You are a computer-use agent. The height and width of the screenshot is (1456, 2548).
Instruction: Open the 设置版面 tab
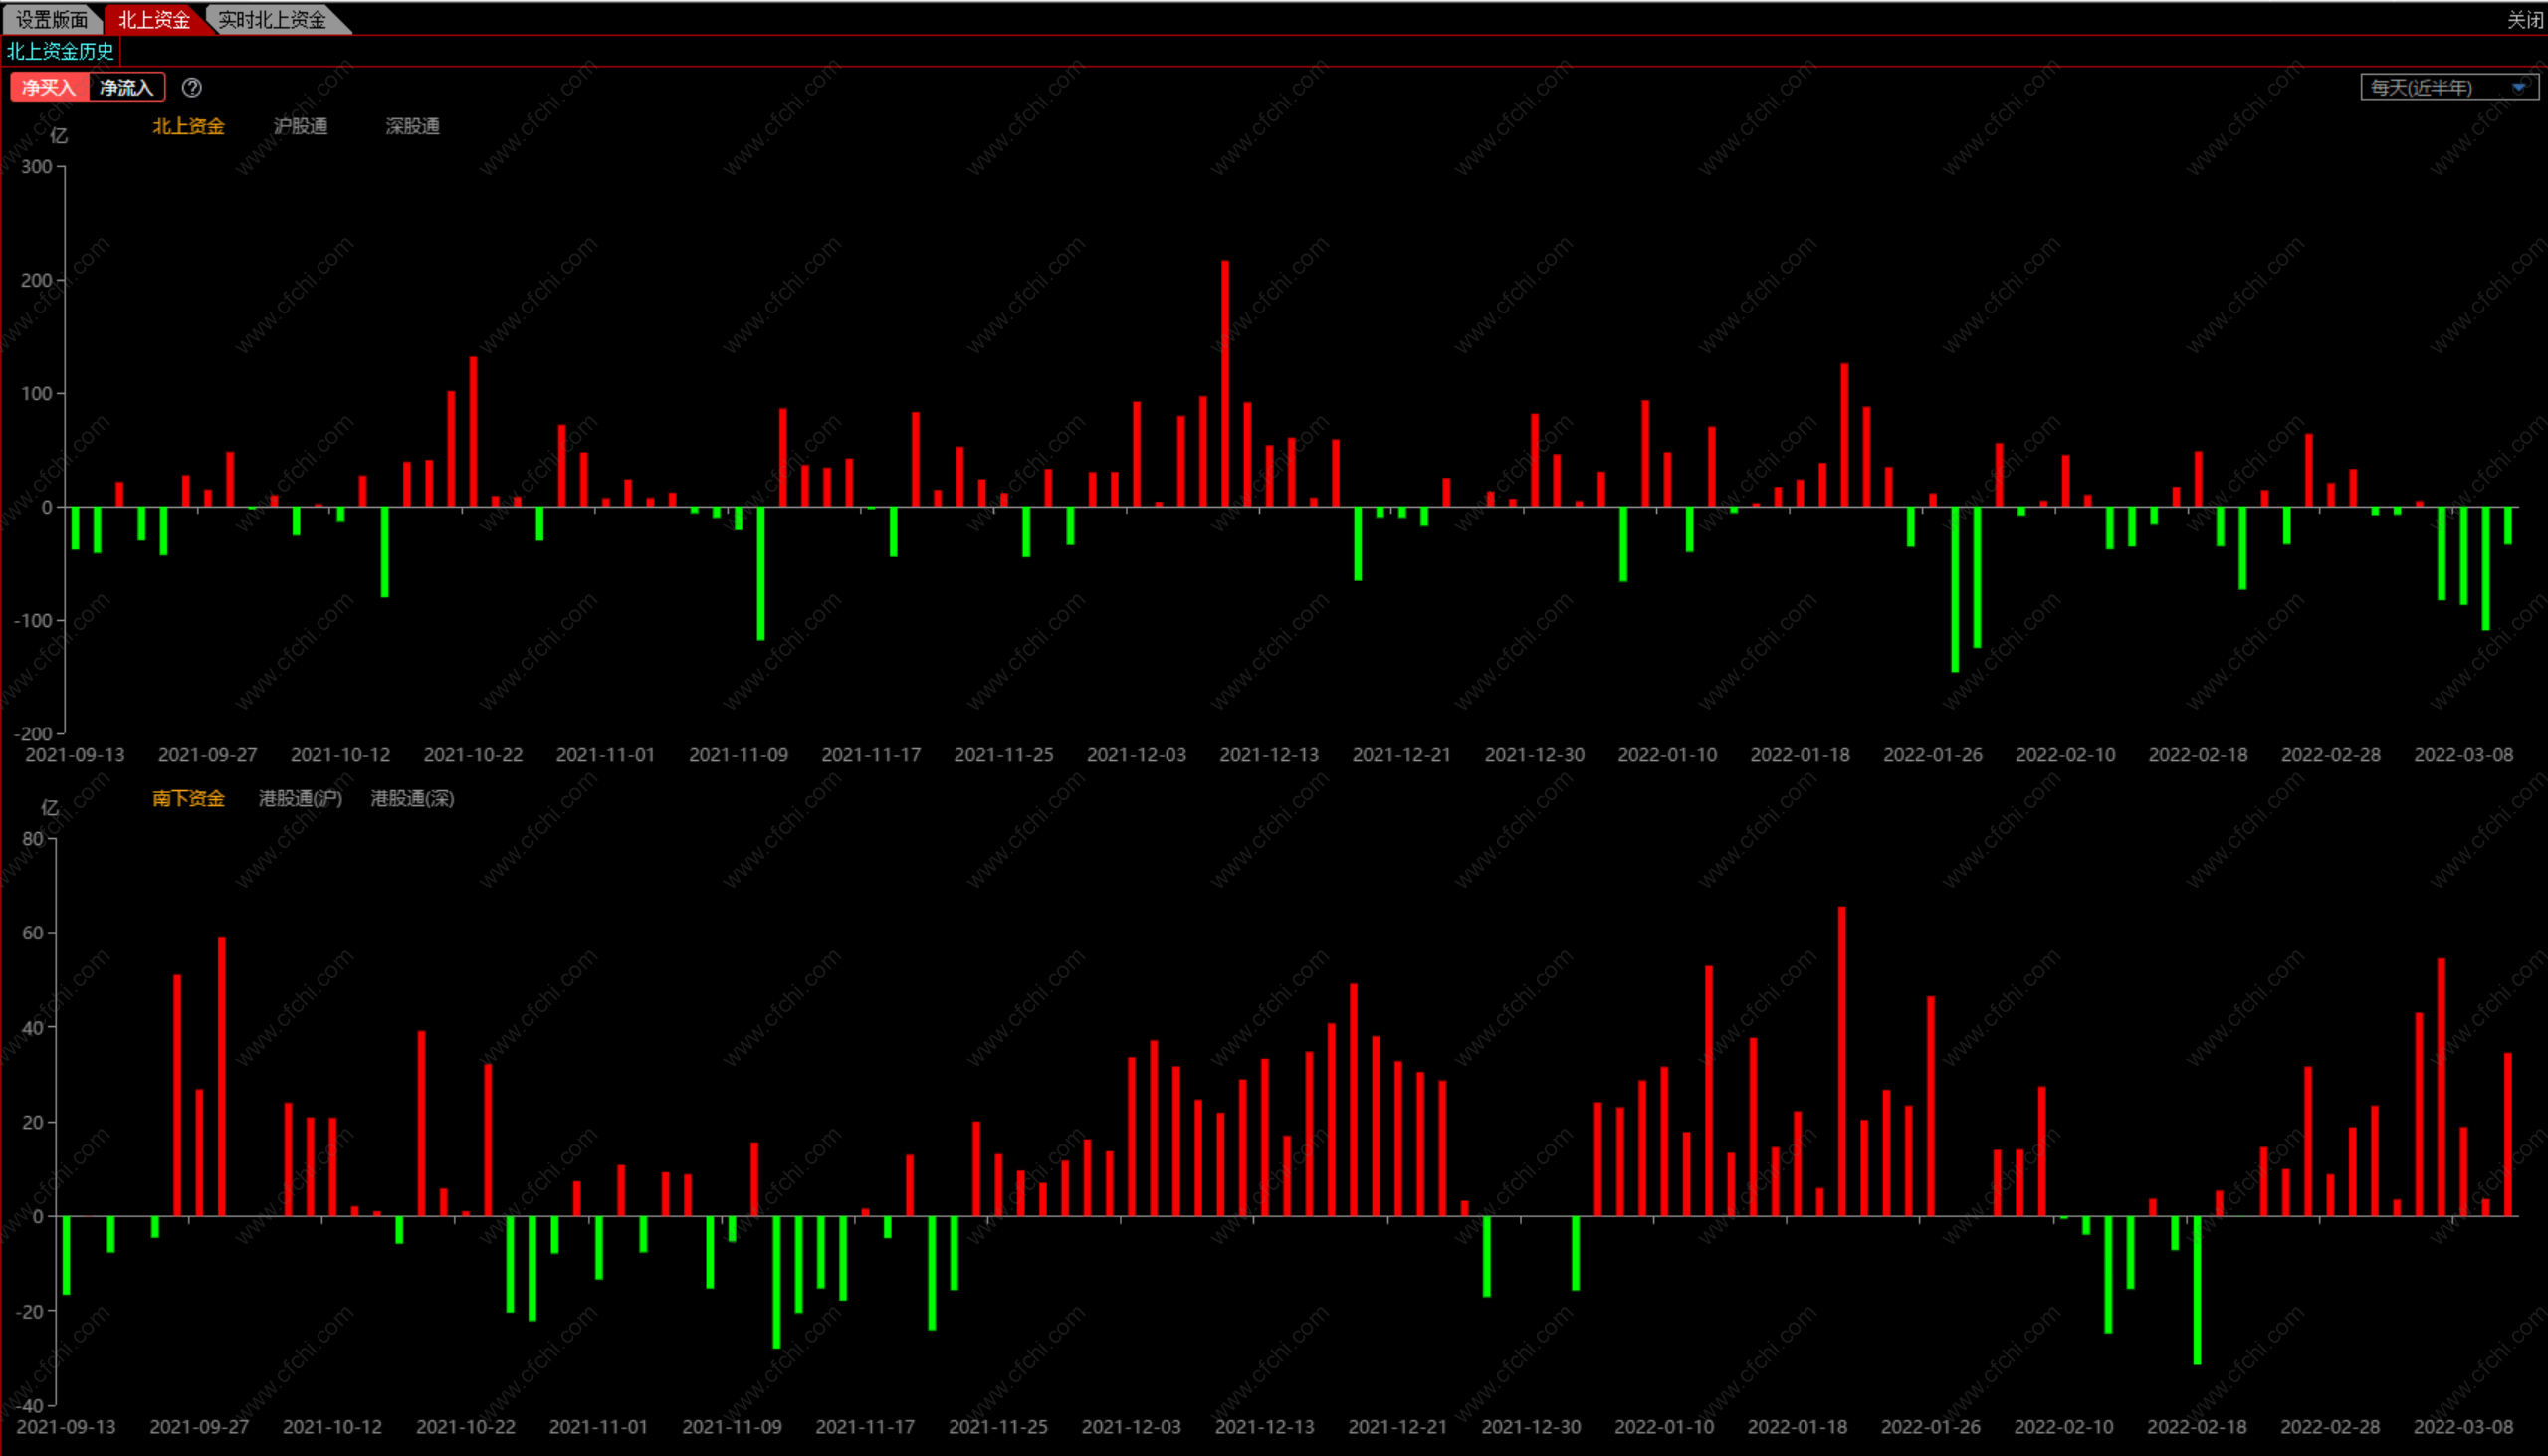51,19
